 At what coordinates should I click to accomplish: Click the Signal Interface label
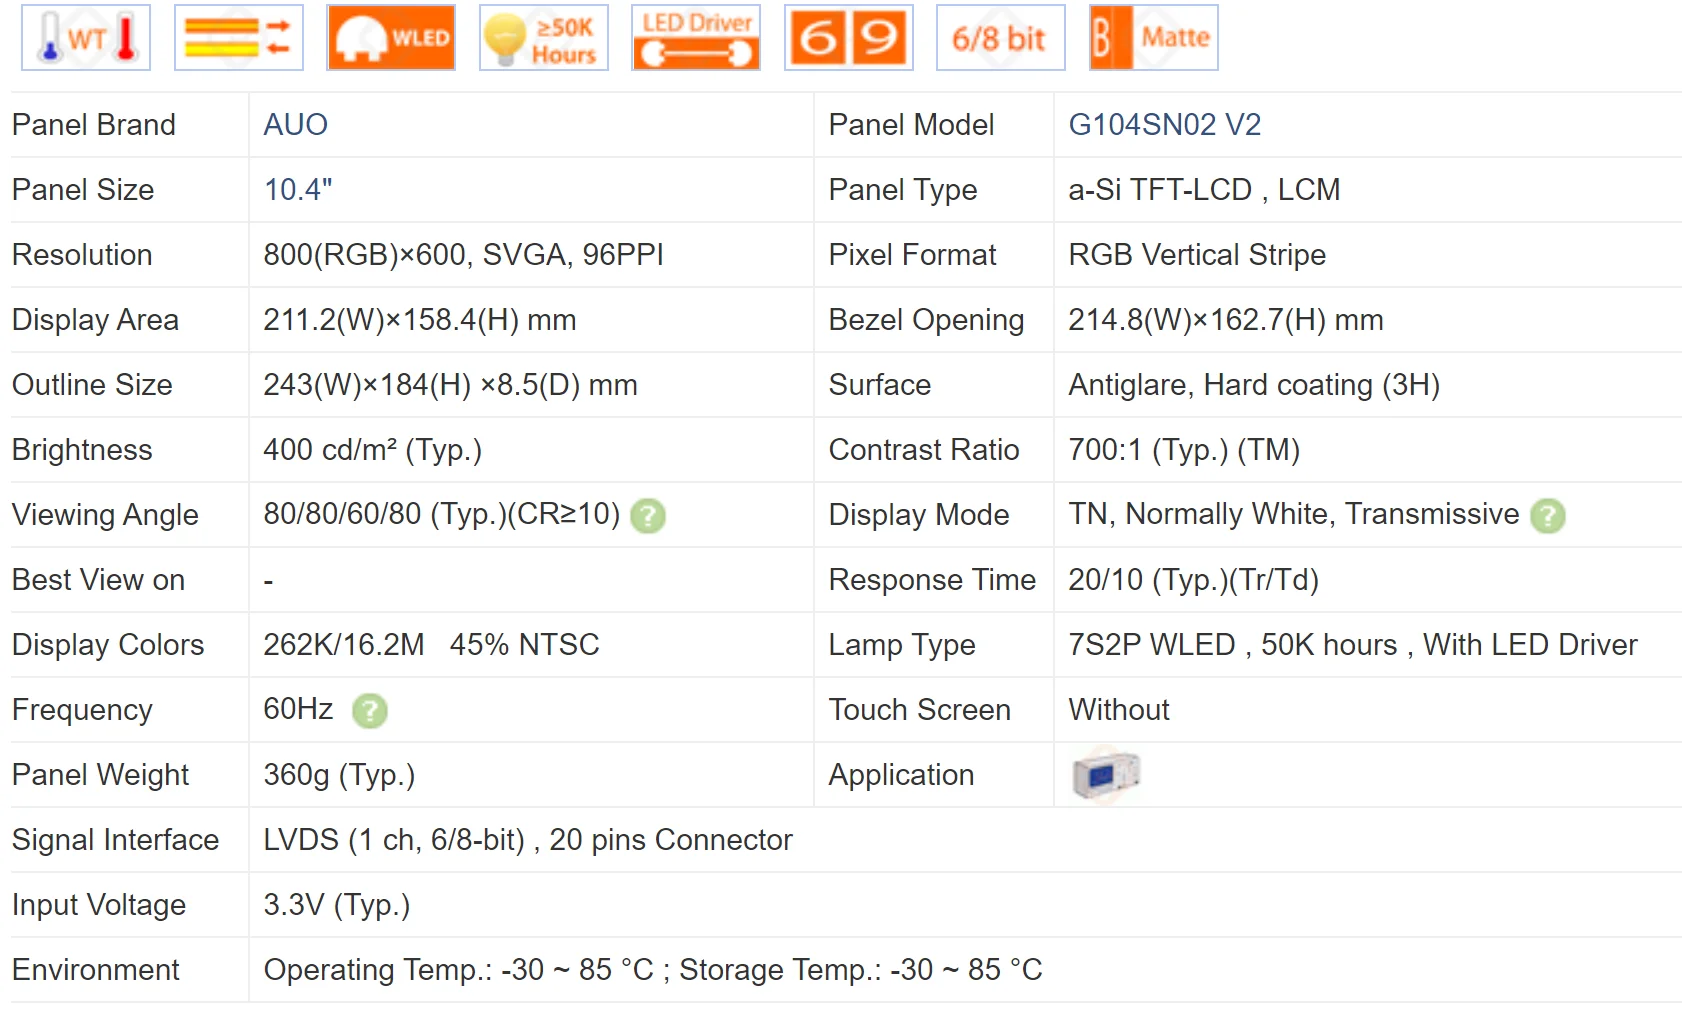pos(115,840)
